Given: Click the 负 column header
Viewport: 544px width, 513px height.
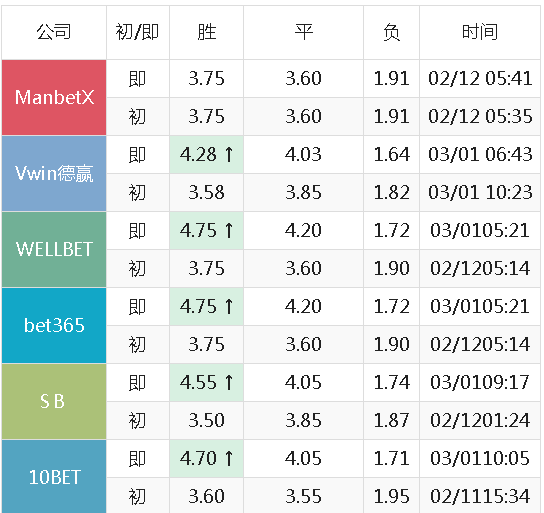Looking at the screenshot, I should 392,32.
